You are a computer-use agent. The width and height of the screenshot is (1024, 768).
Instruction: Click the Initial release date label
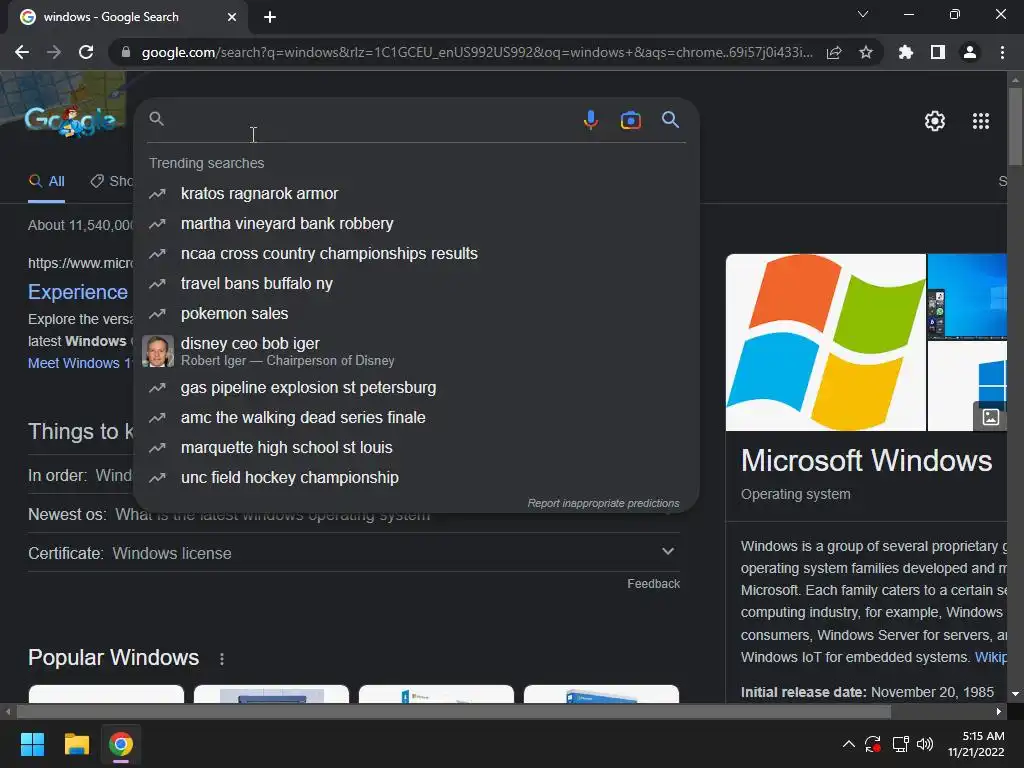click(803, 692)
